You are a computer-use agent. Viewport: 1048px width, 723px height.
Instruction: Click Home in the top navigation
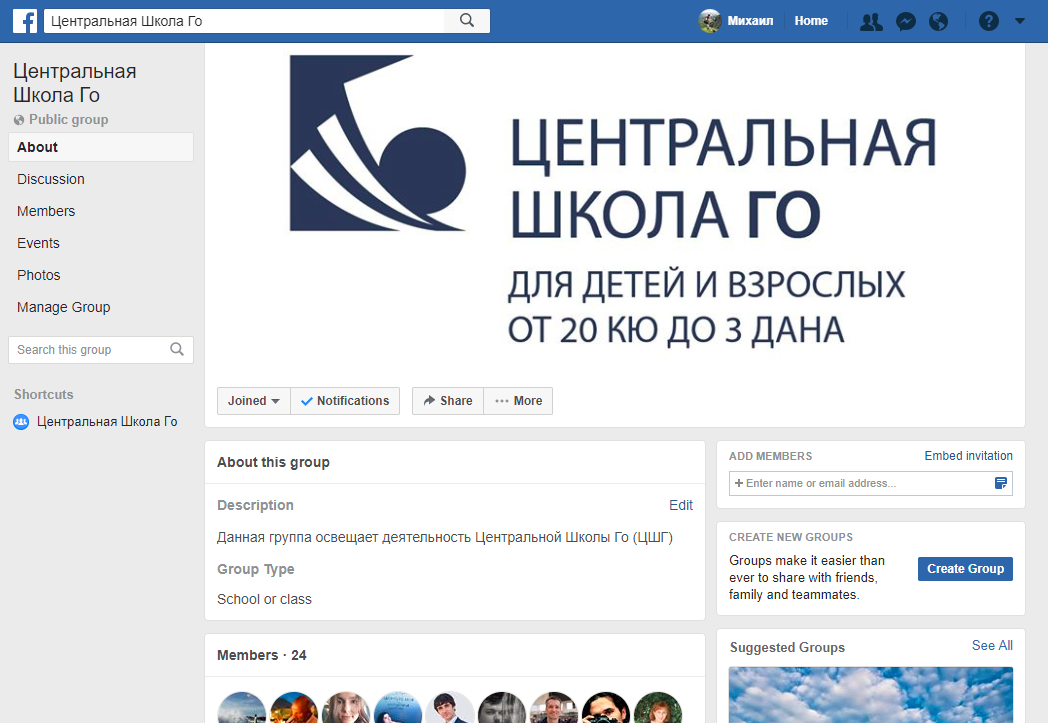811,21
